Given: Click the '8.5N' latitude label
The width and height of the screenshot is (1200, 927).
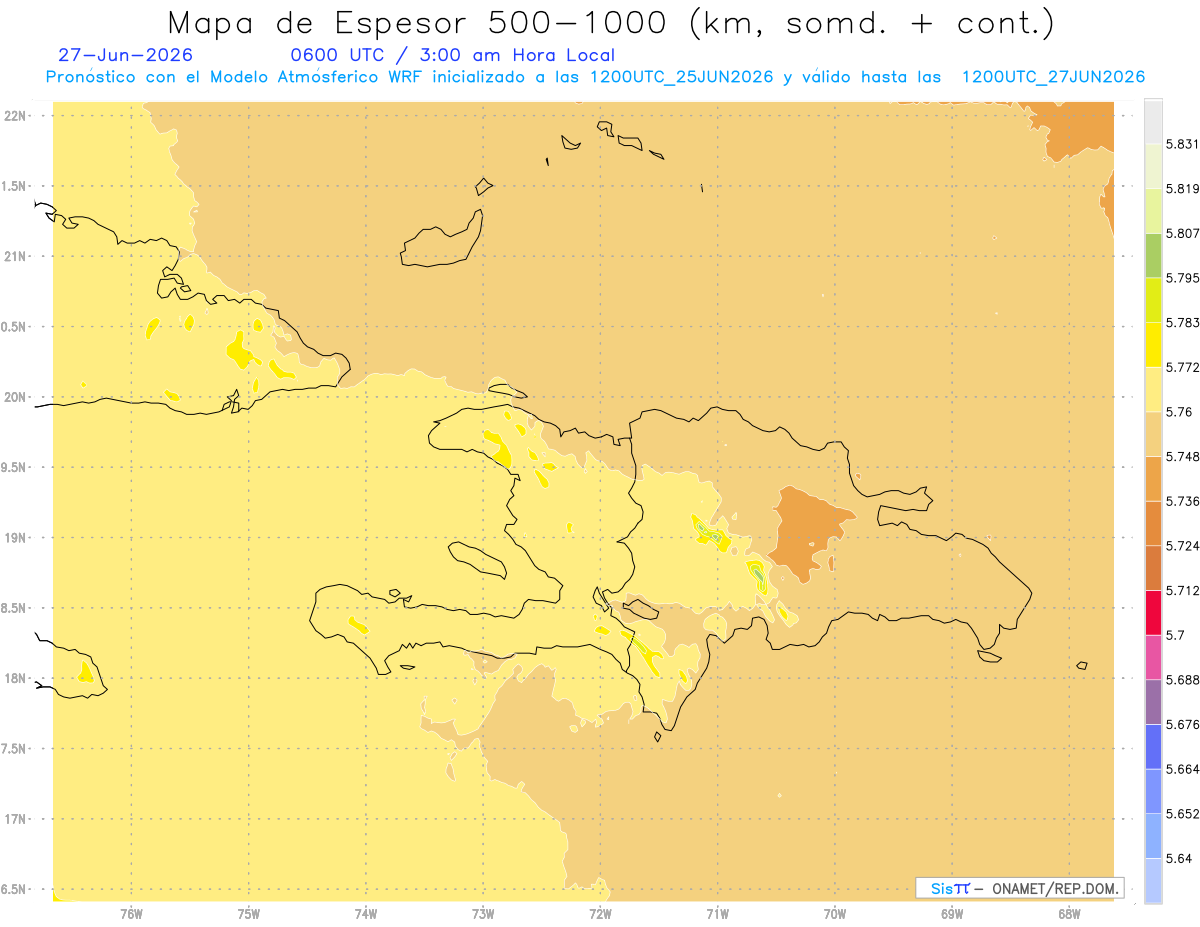Looking at the screenshot, I should coord(15,608).
